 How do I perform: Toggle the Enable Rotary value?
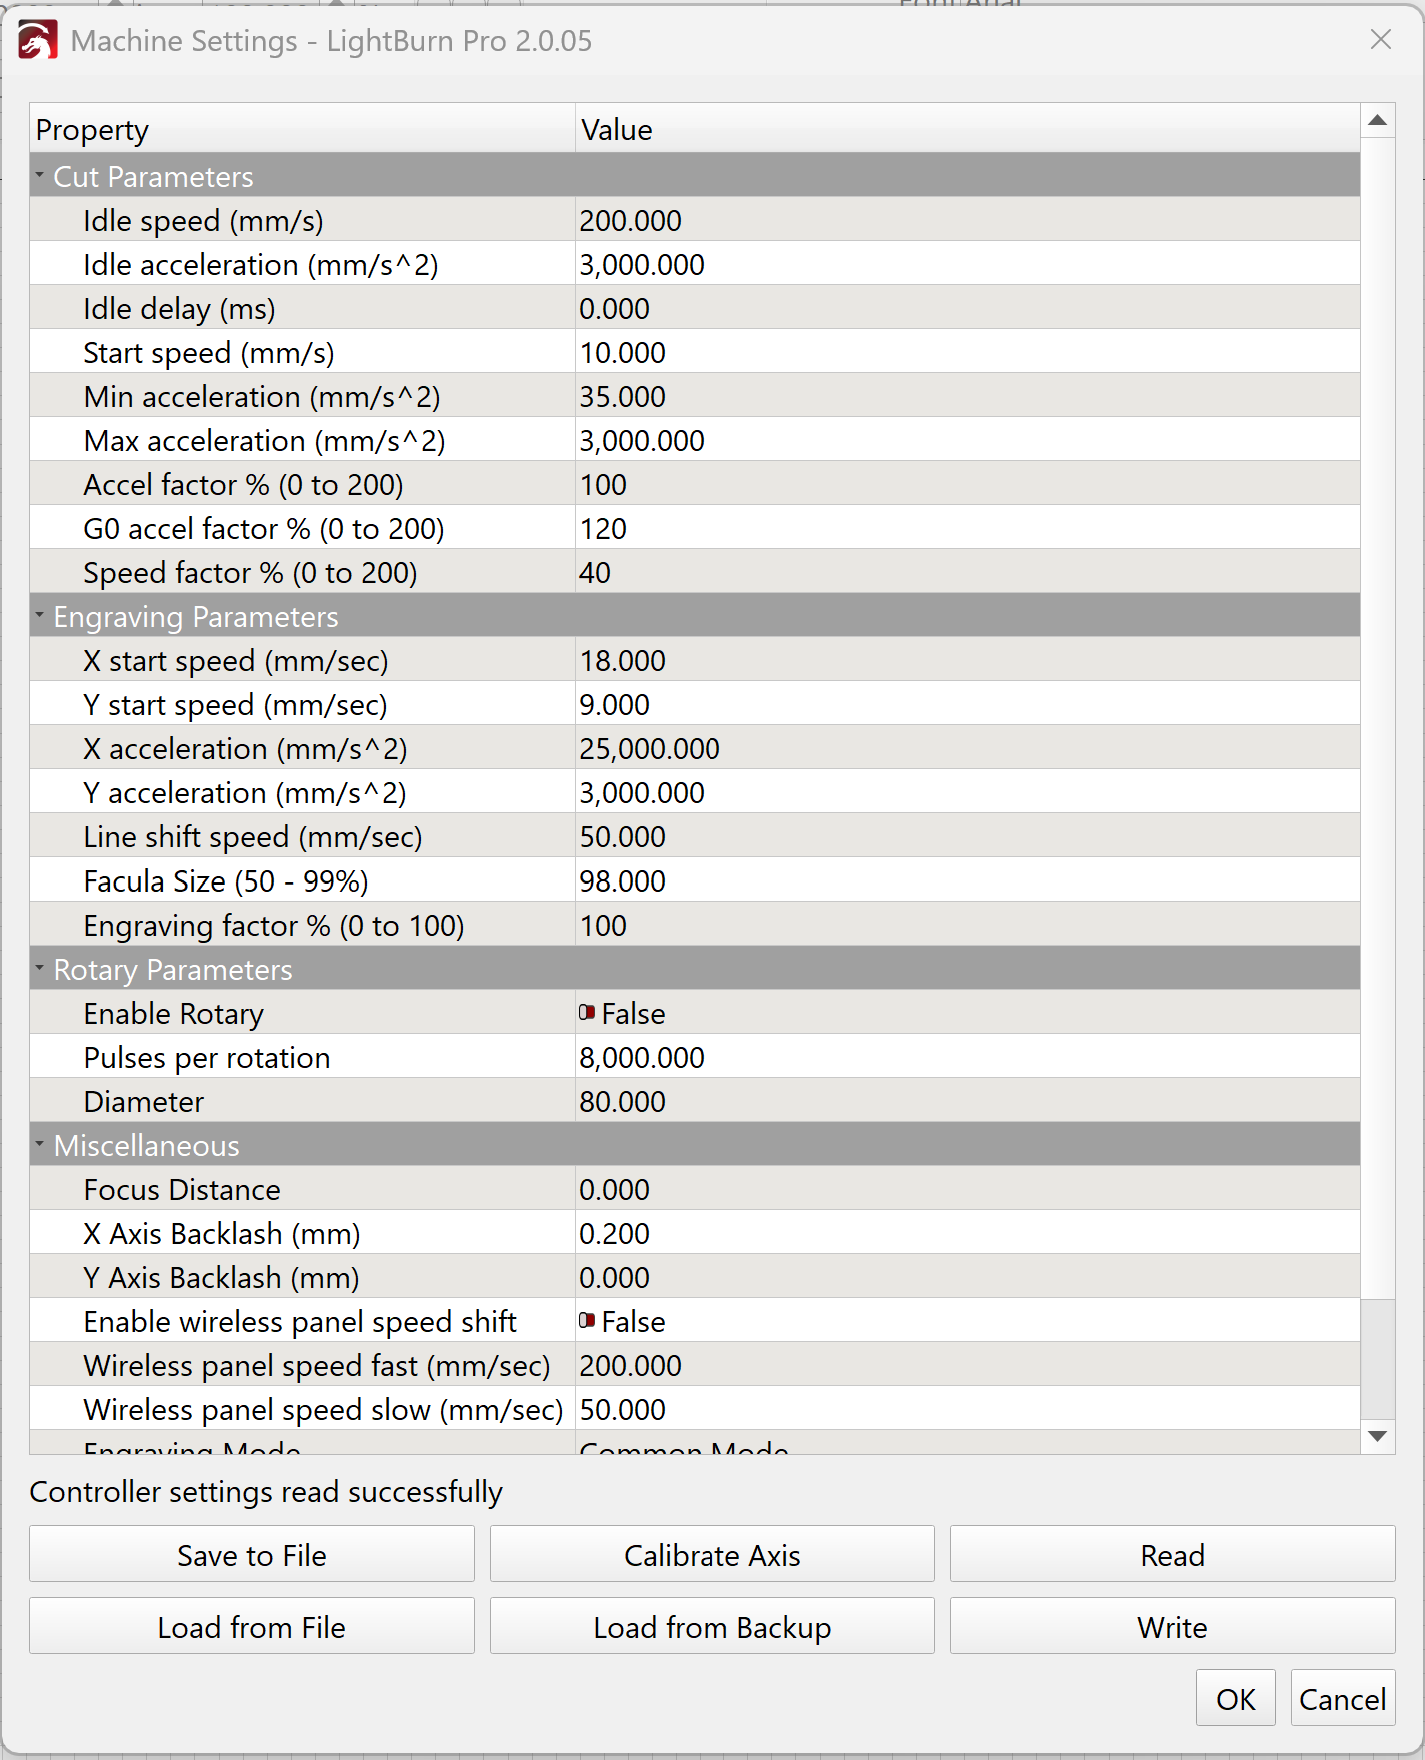coord(588,1013)
